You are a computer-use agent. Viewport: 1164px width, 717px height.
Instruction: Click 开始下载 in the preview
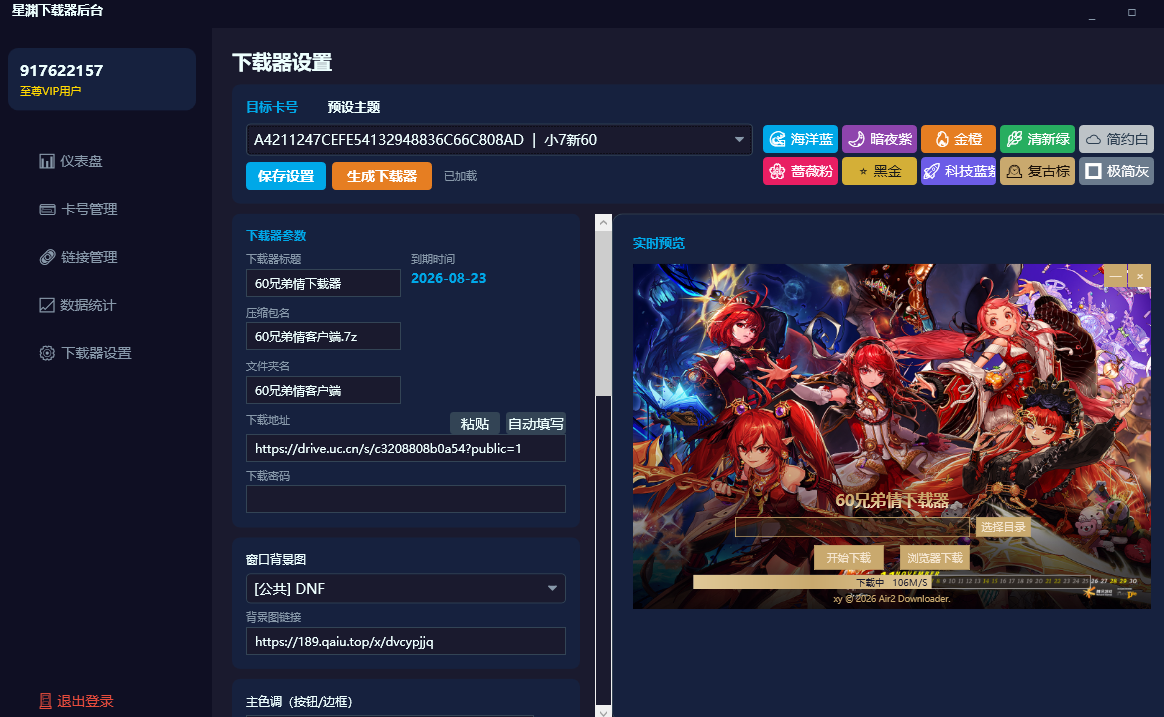tap(849, 557)
